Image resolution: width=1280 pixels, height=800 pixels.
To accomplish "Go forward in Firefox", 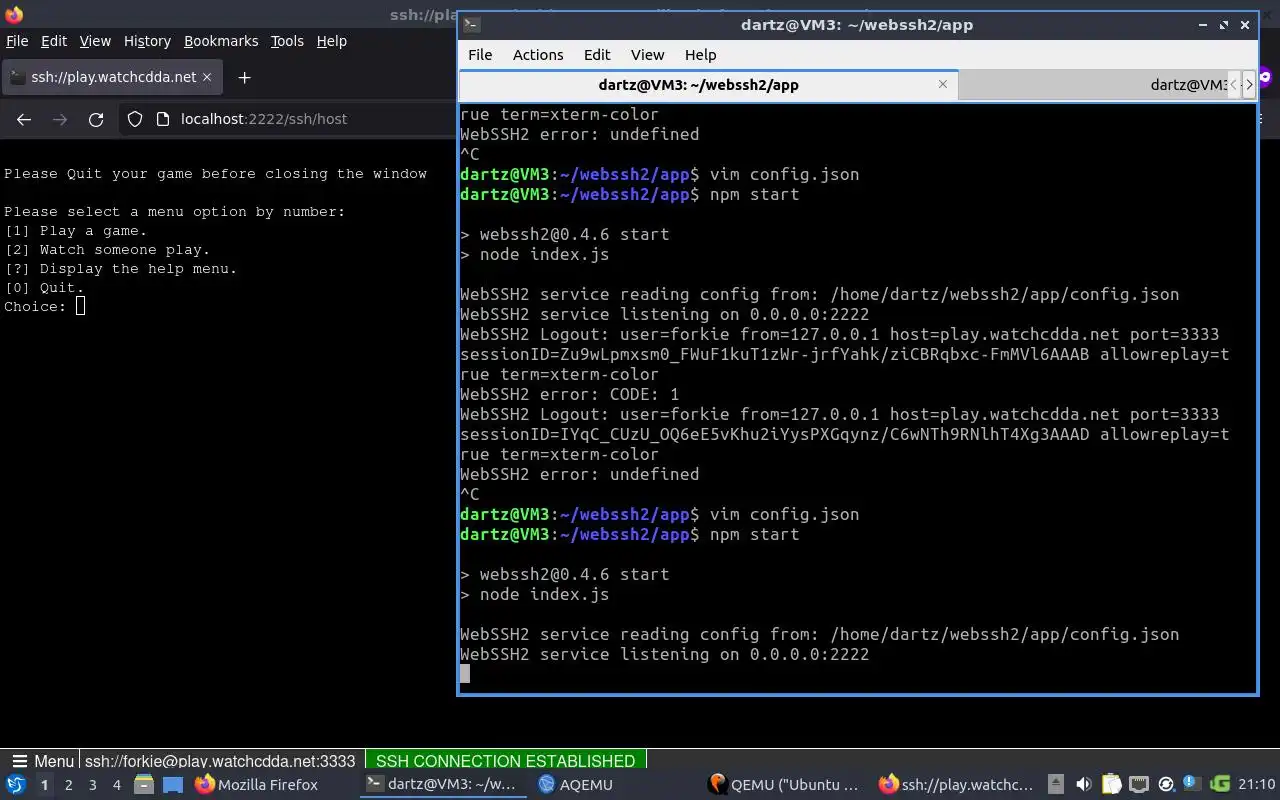I will [60, 119].
